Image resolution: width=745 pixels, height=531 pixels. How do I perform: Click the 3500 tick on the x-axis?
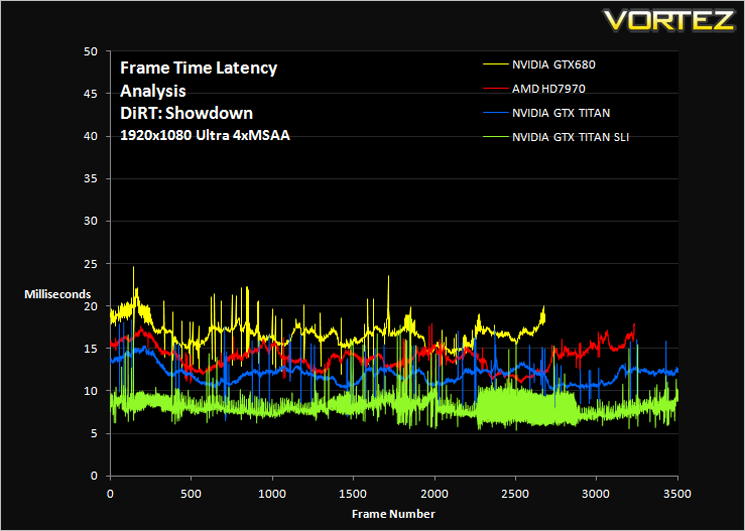[x=678, y=493]
